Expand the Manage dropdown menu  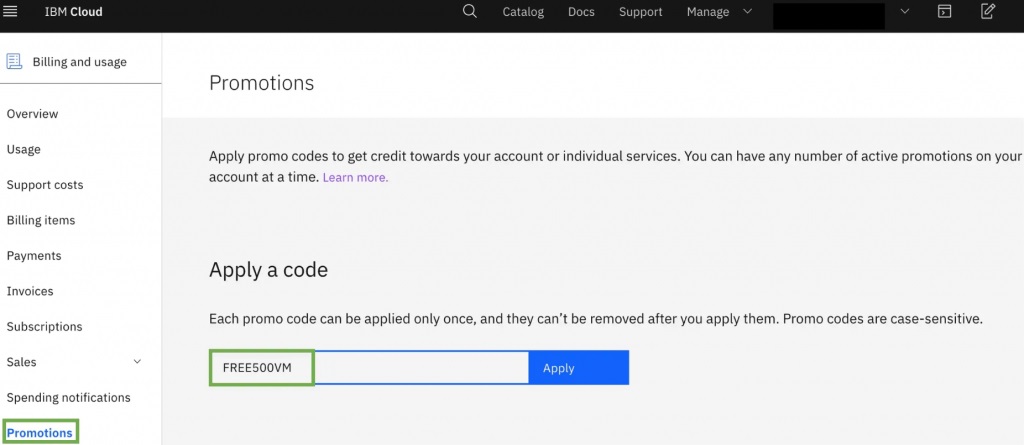coord(720,12)
